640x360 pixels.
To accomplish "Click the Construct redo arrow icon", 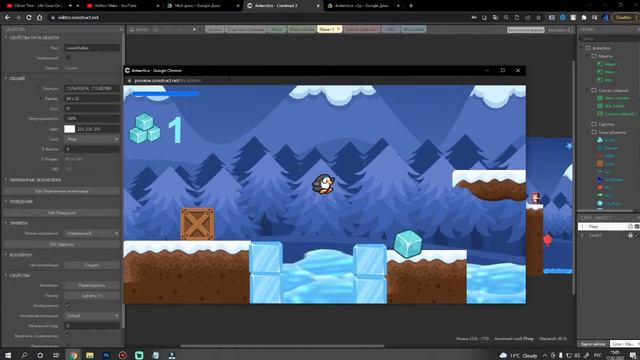I will 180,29.
